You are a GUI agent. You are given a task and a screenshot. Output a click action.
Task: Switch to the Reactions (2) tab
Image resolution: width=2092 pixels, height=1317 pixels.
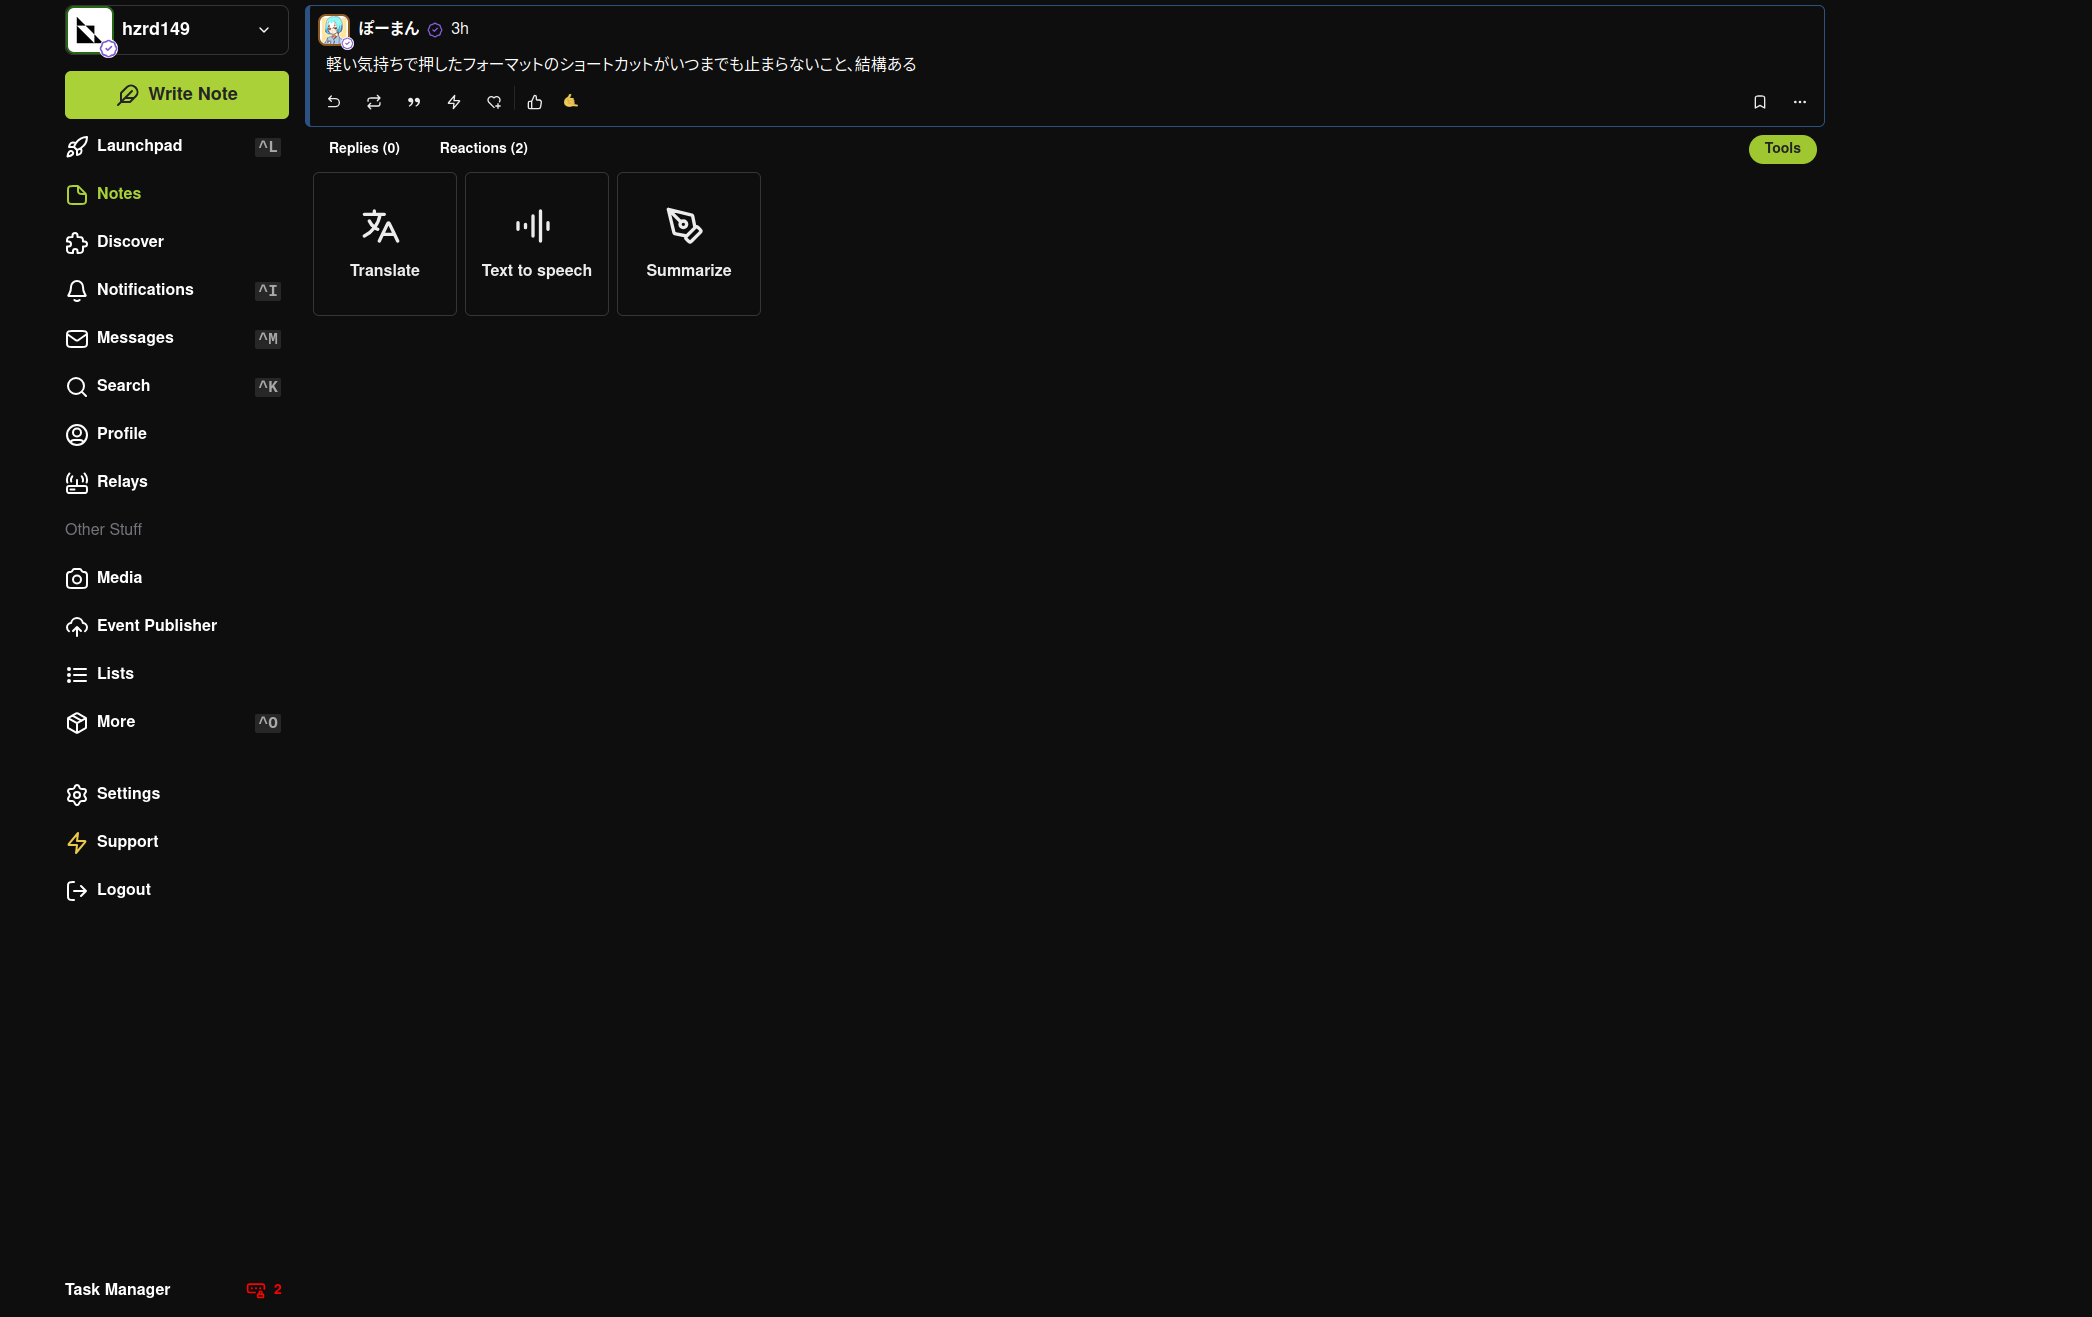(x=484, y=148)
